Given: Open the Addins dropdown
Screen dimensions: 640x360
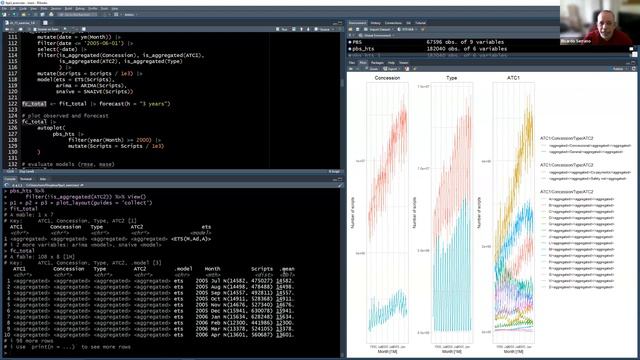Looking at the screenshot, I should [x=131, y=14].
